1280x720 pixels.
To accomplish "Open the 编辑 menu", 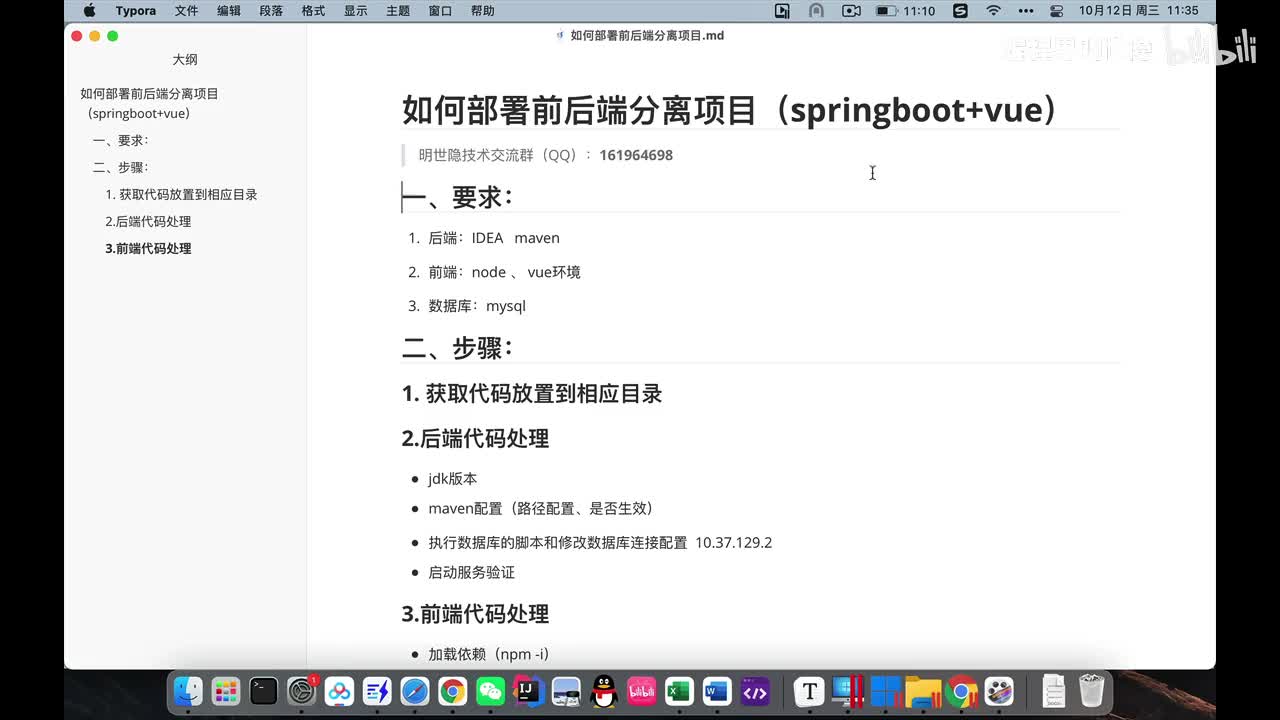I will tap(229, 11).
